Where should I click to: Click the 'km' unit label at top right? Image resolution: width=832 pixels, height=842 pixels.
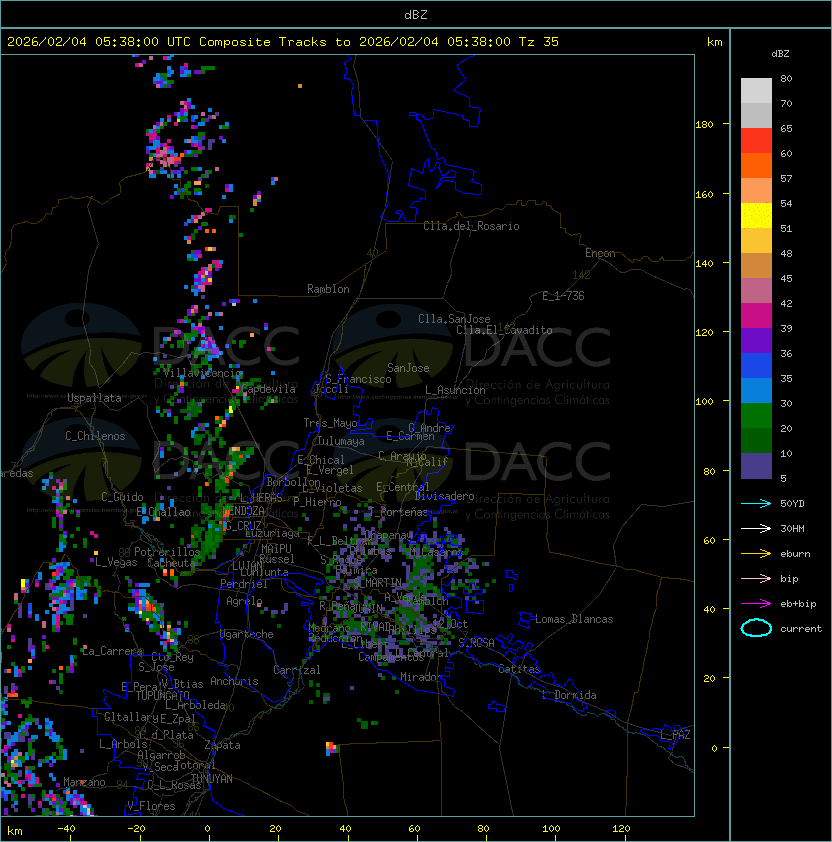(714, 41)
